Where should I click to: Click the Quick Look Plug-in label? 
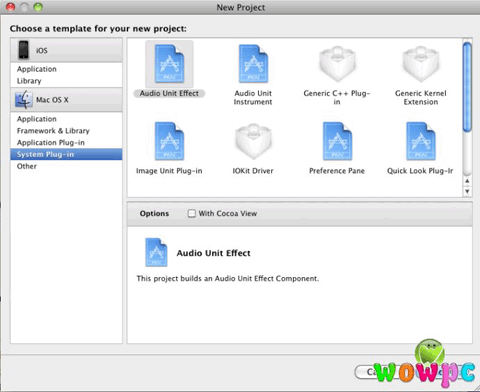click(x=420, y=171)
